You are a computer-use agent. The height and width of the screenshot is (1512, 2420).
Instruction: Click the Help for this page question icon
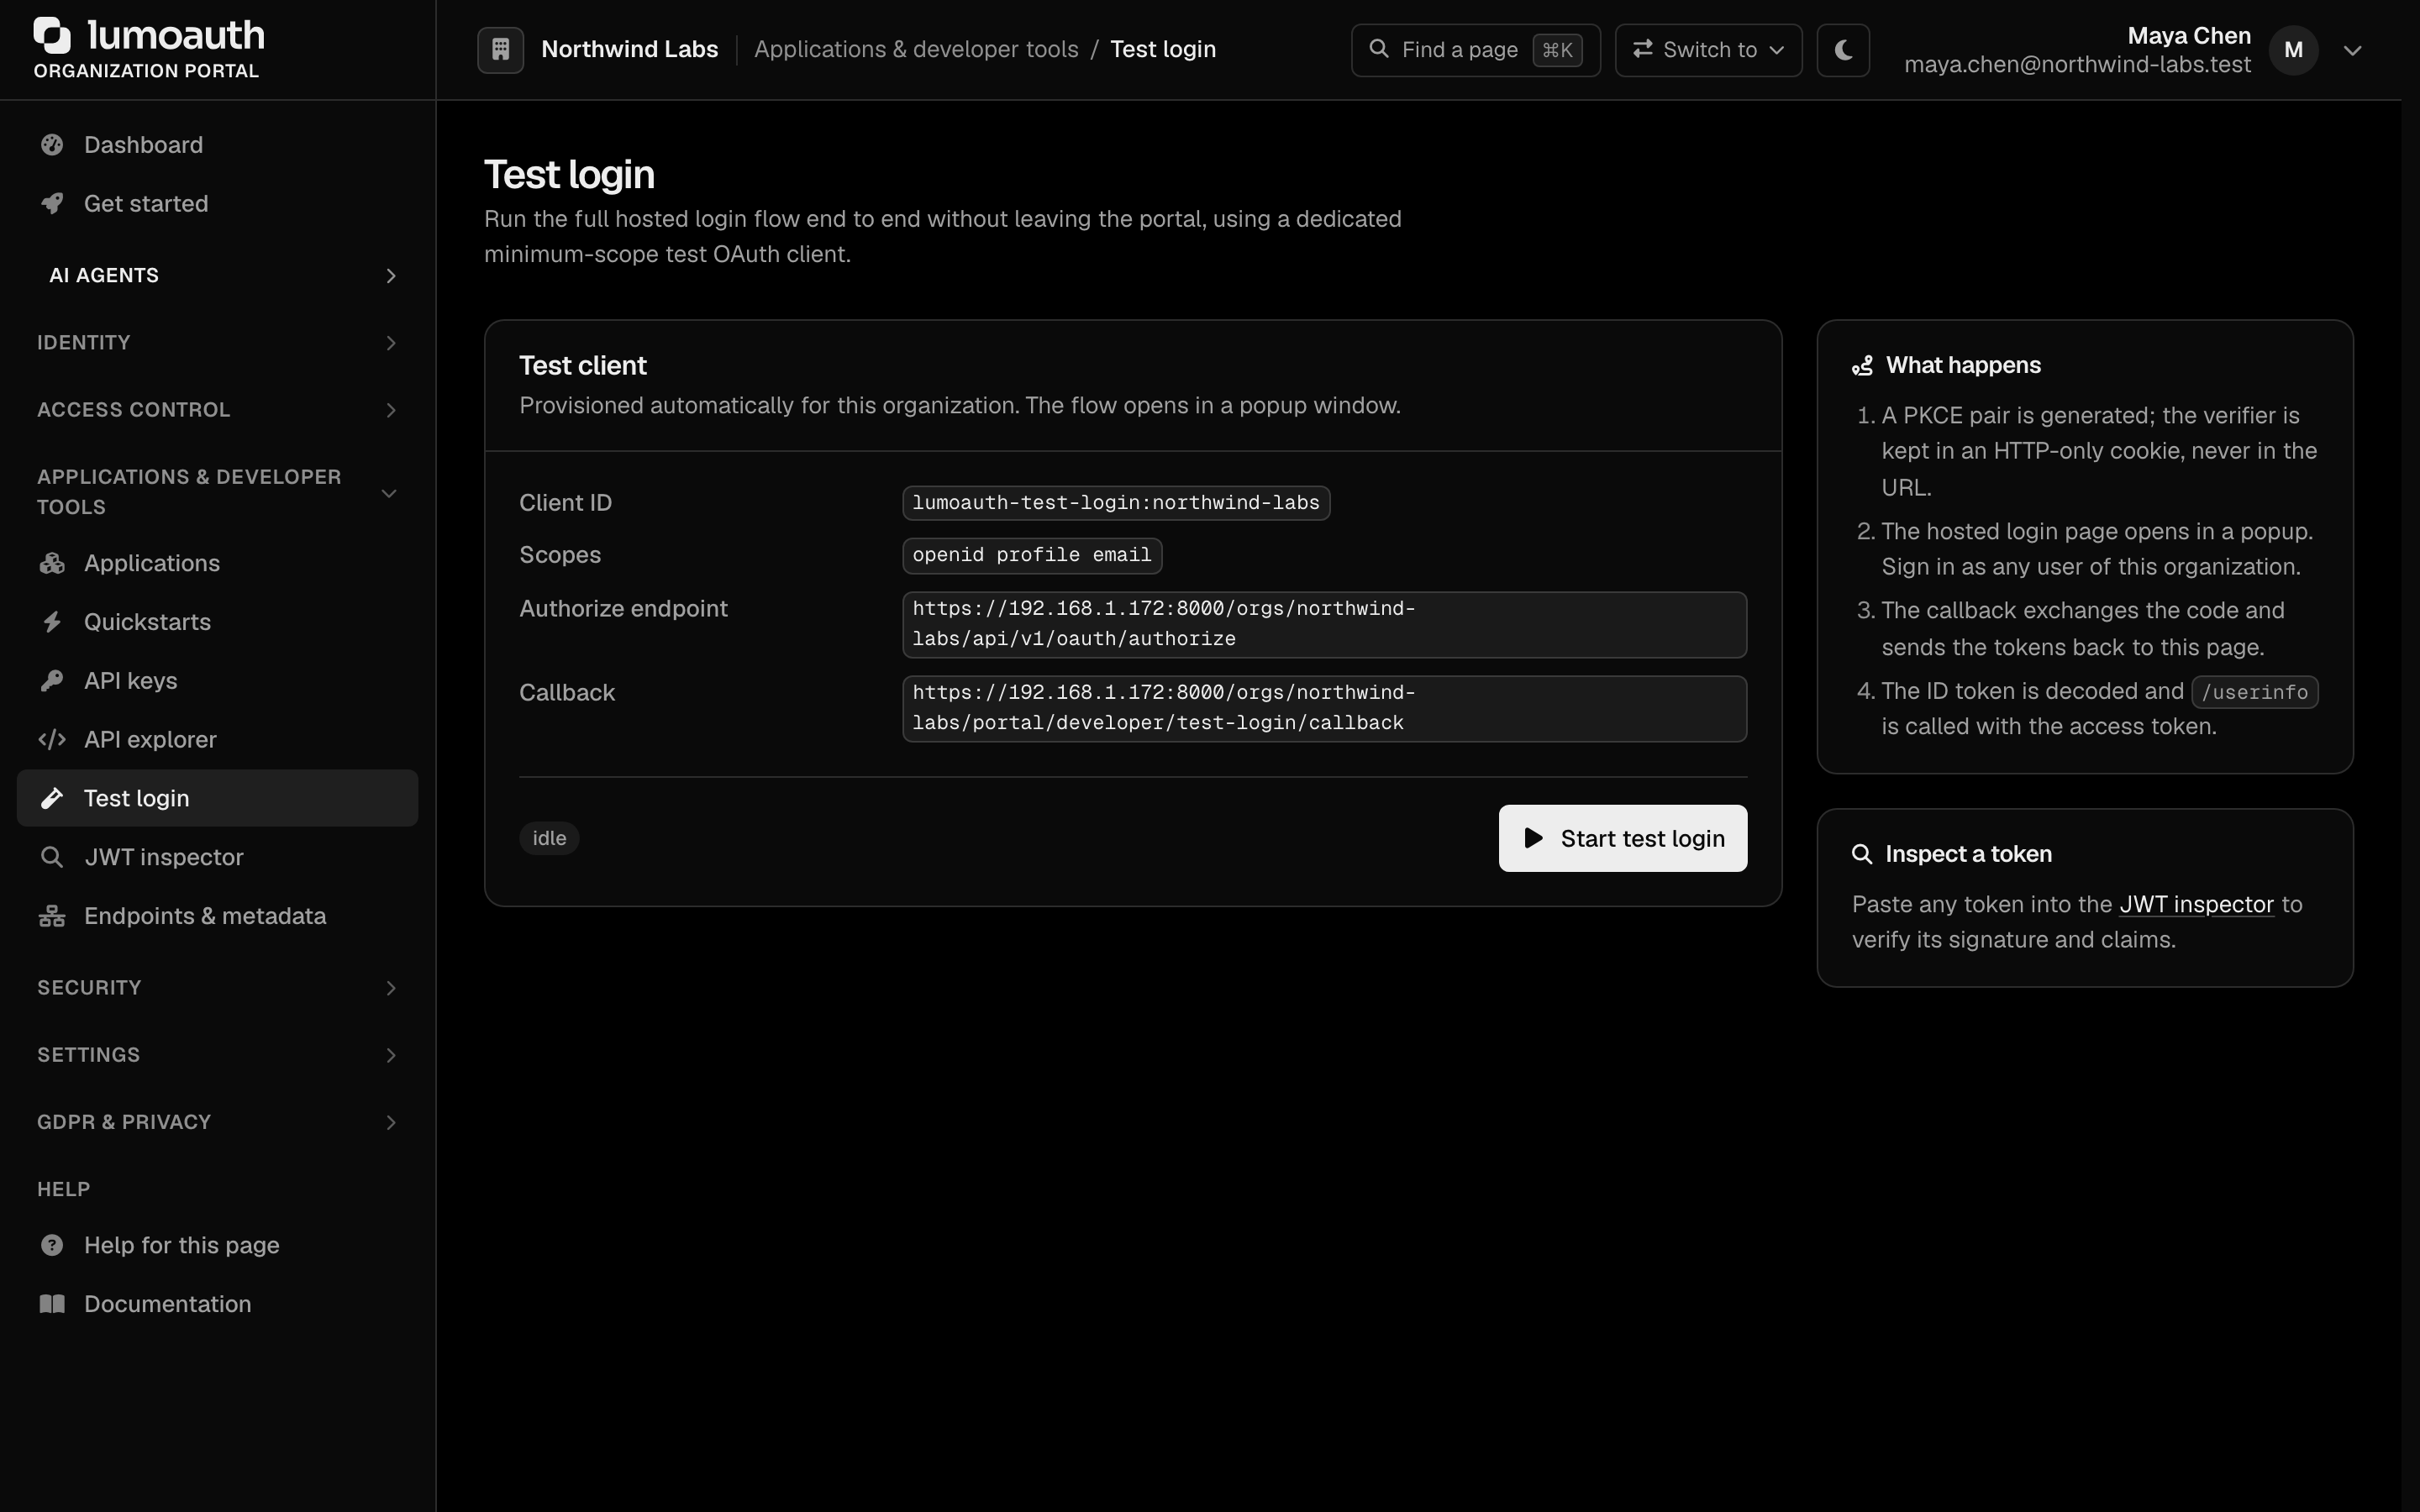point(52,1245)
